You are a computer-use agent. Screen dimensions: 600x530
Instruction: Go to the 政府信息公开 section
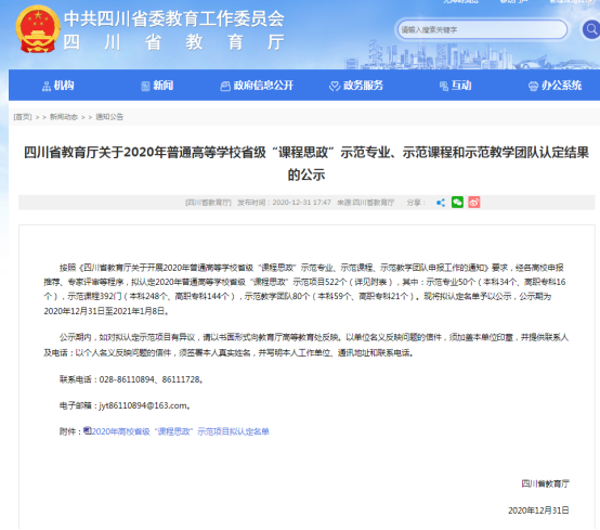tap(256, 85)
